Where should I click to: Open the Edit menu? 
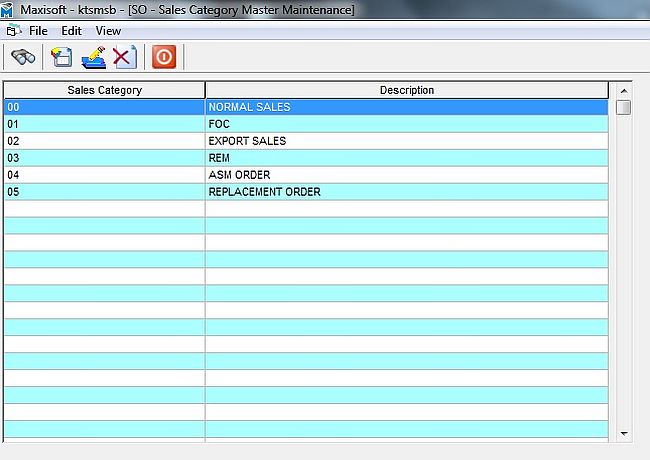[71, 31]
